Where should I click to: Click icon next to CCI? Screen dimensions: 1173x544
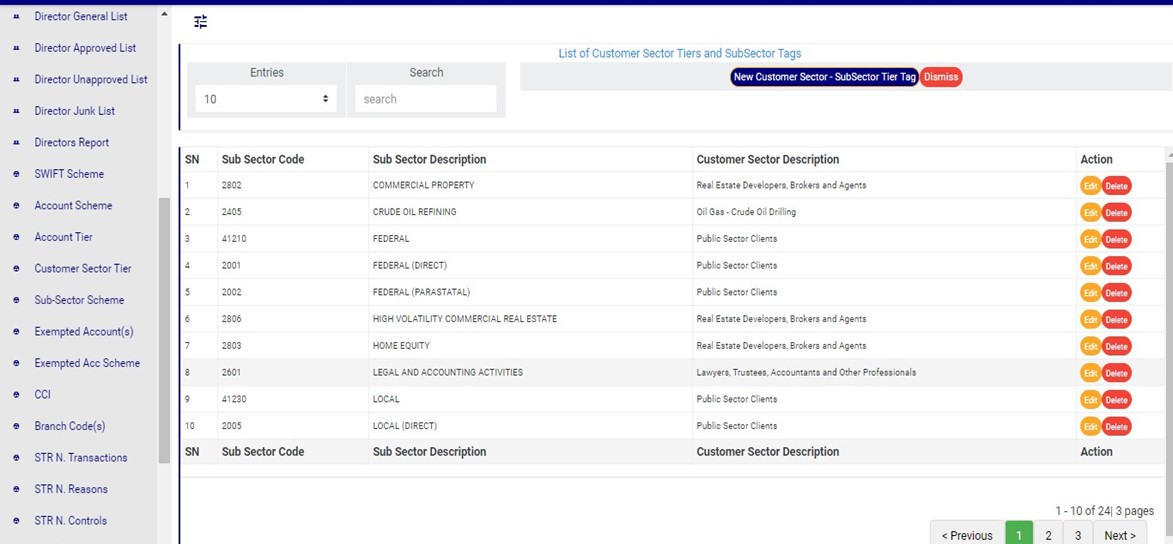click(x=16, y=395)
